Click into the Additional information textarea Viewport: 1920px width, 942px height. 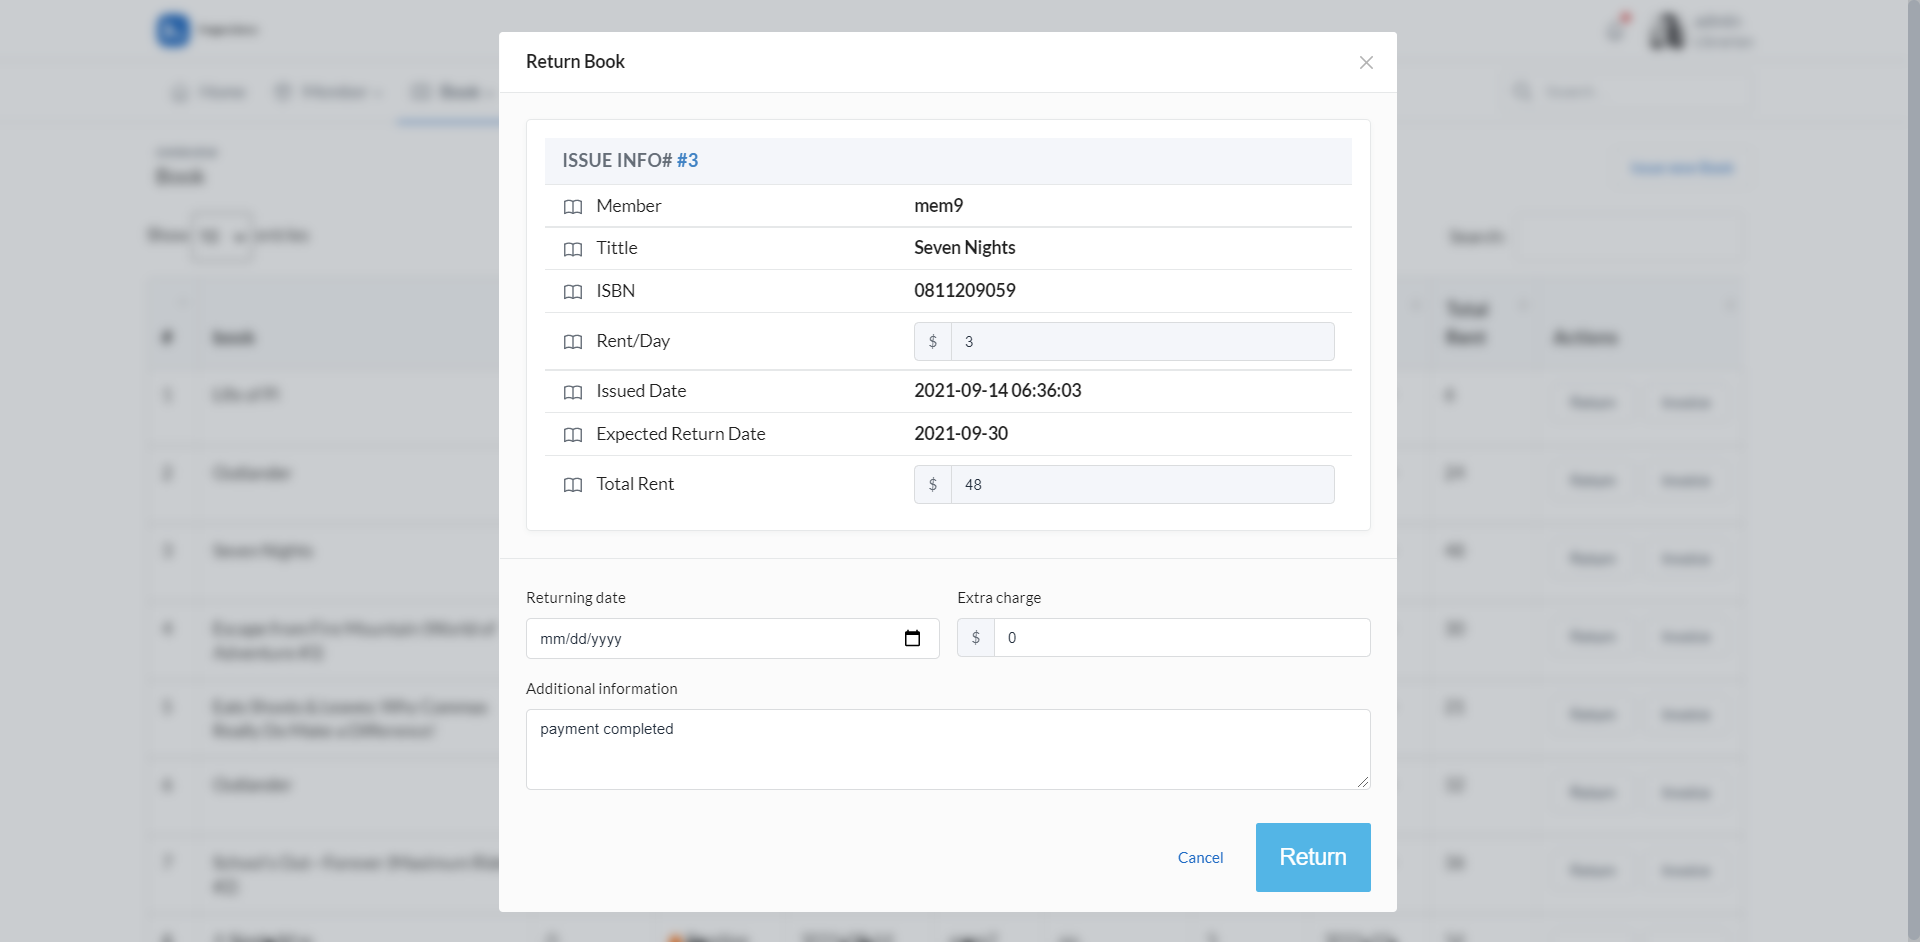tap(948, 749)
